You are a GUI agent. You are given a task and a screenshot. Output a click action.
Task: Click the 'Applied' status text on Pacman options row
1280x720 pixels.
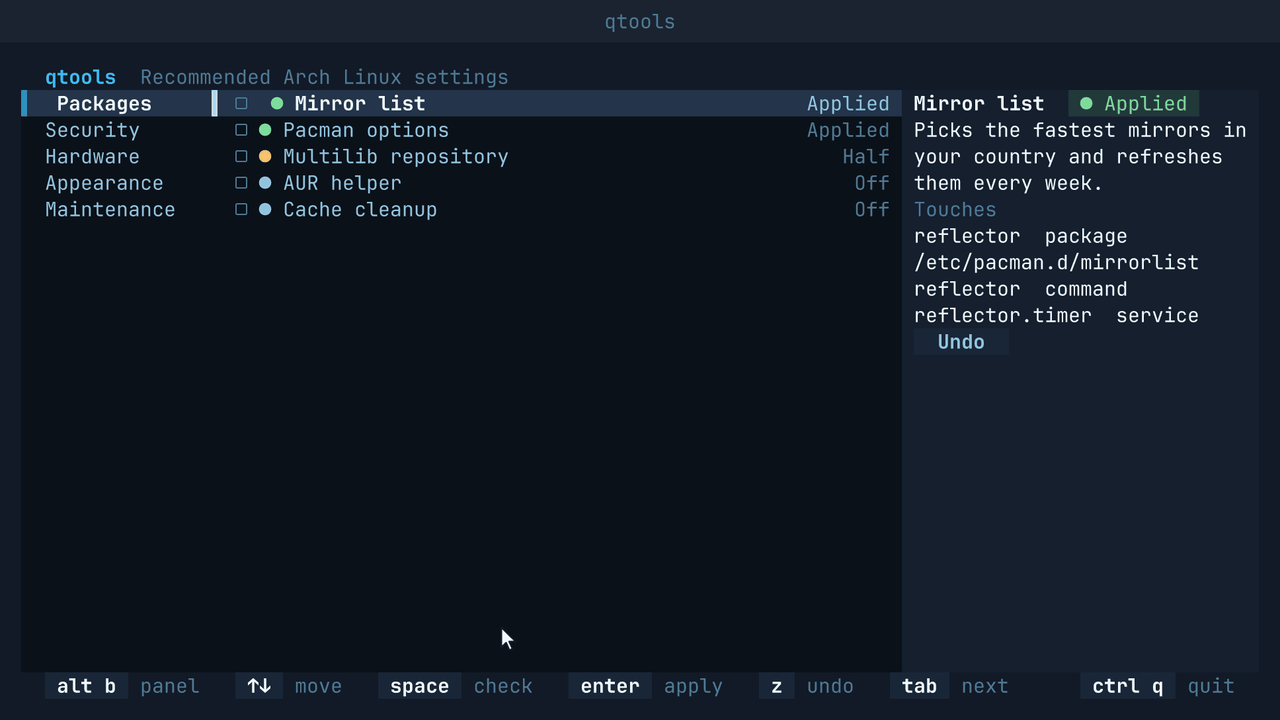[848, 130]
